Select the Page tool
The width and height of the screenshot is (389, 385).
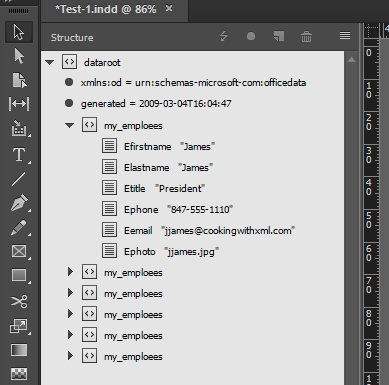click(19, 80)
